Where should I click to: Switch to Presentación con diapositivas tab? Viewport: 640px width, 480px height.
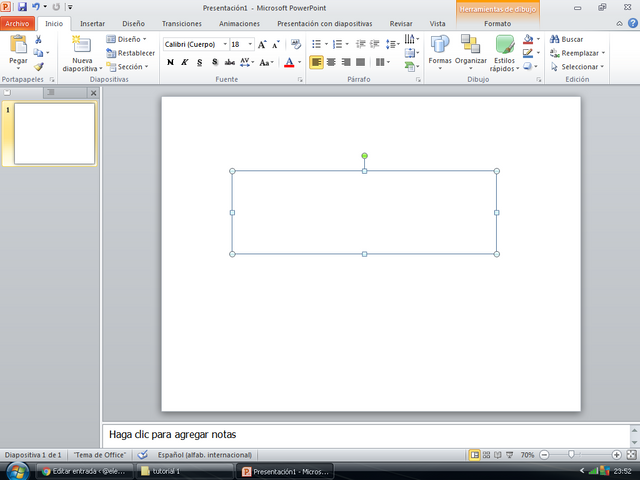click(324, 24)
